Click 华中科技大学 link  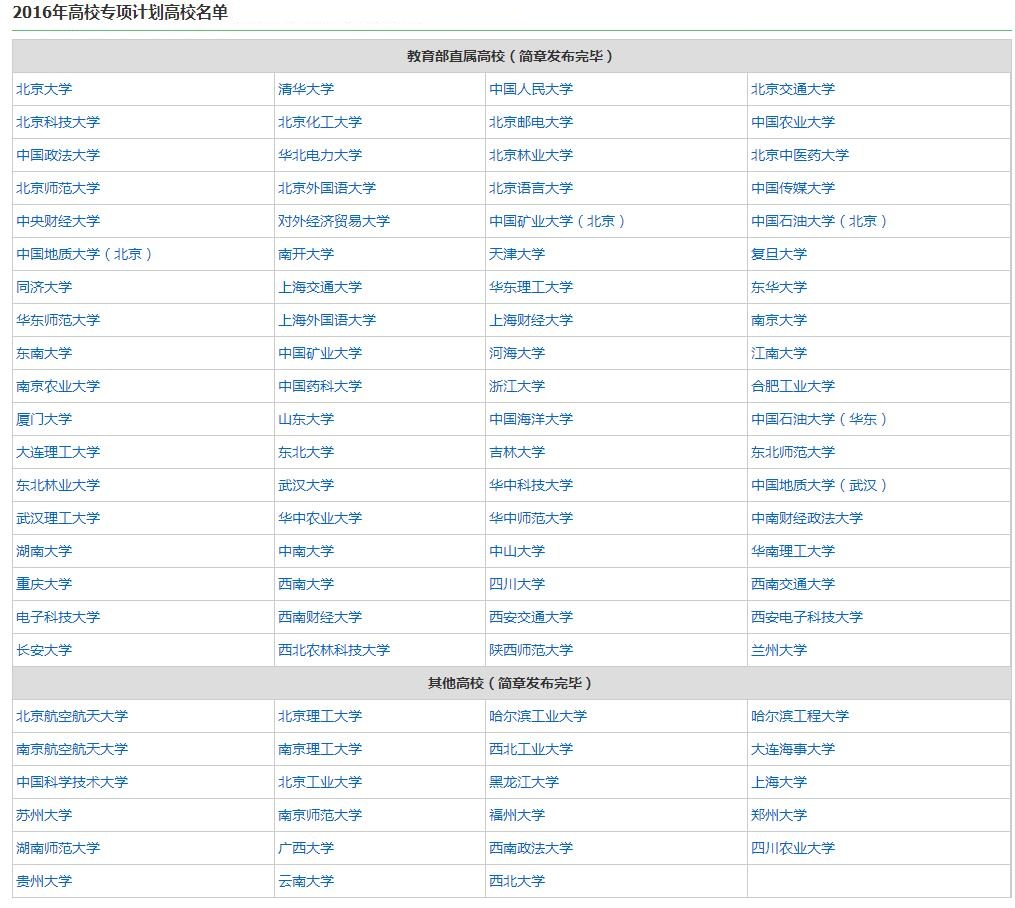click(531, 485)
